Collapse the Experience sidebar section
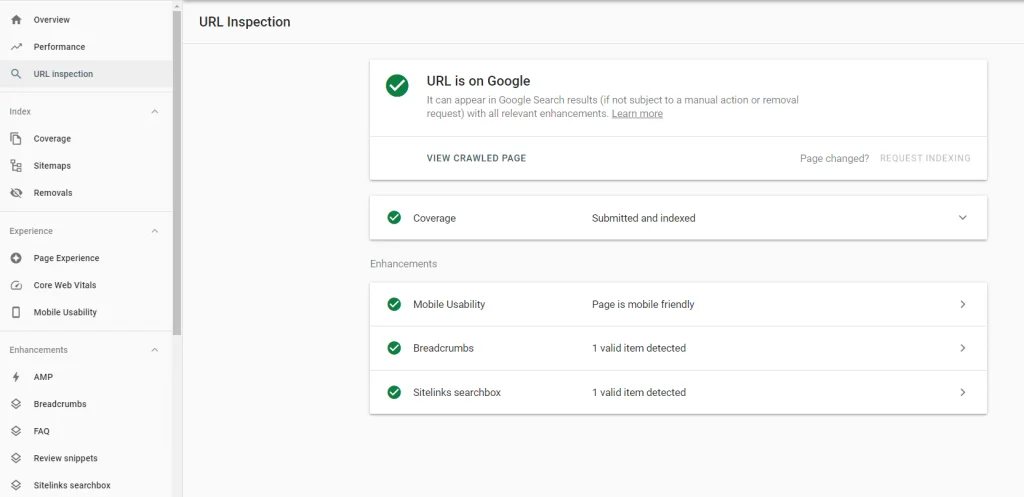Screen dimensions: 1024x497 point(155,231)
